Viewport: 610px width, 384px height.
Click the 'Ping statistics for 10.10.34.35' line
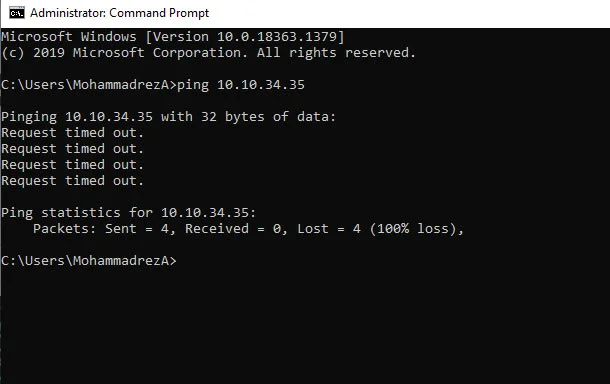(x=128, y=212)
